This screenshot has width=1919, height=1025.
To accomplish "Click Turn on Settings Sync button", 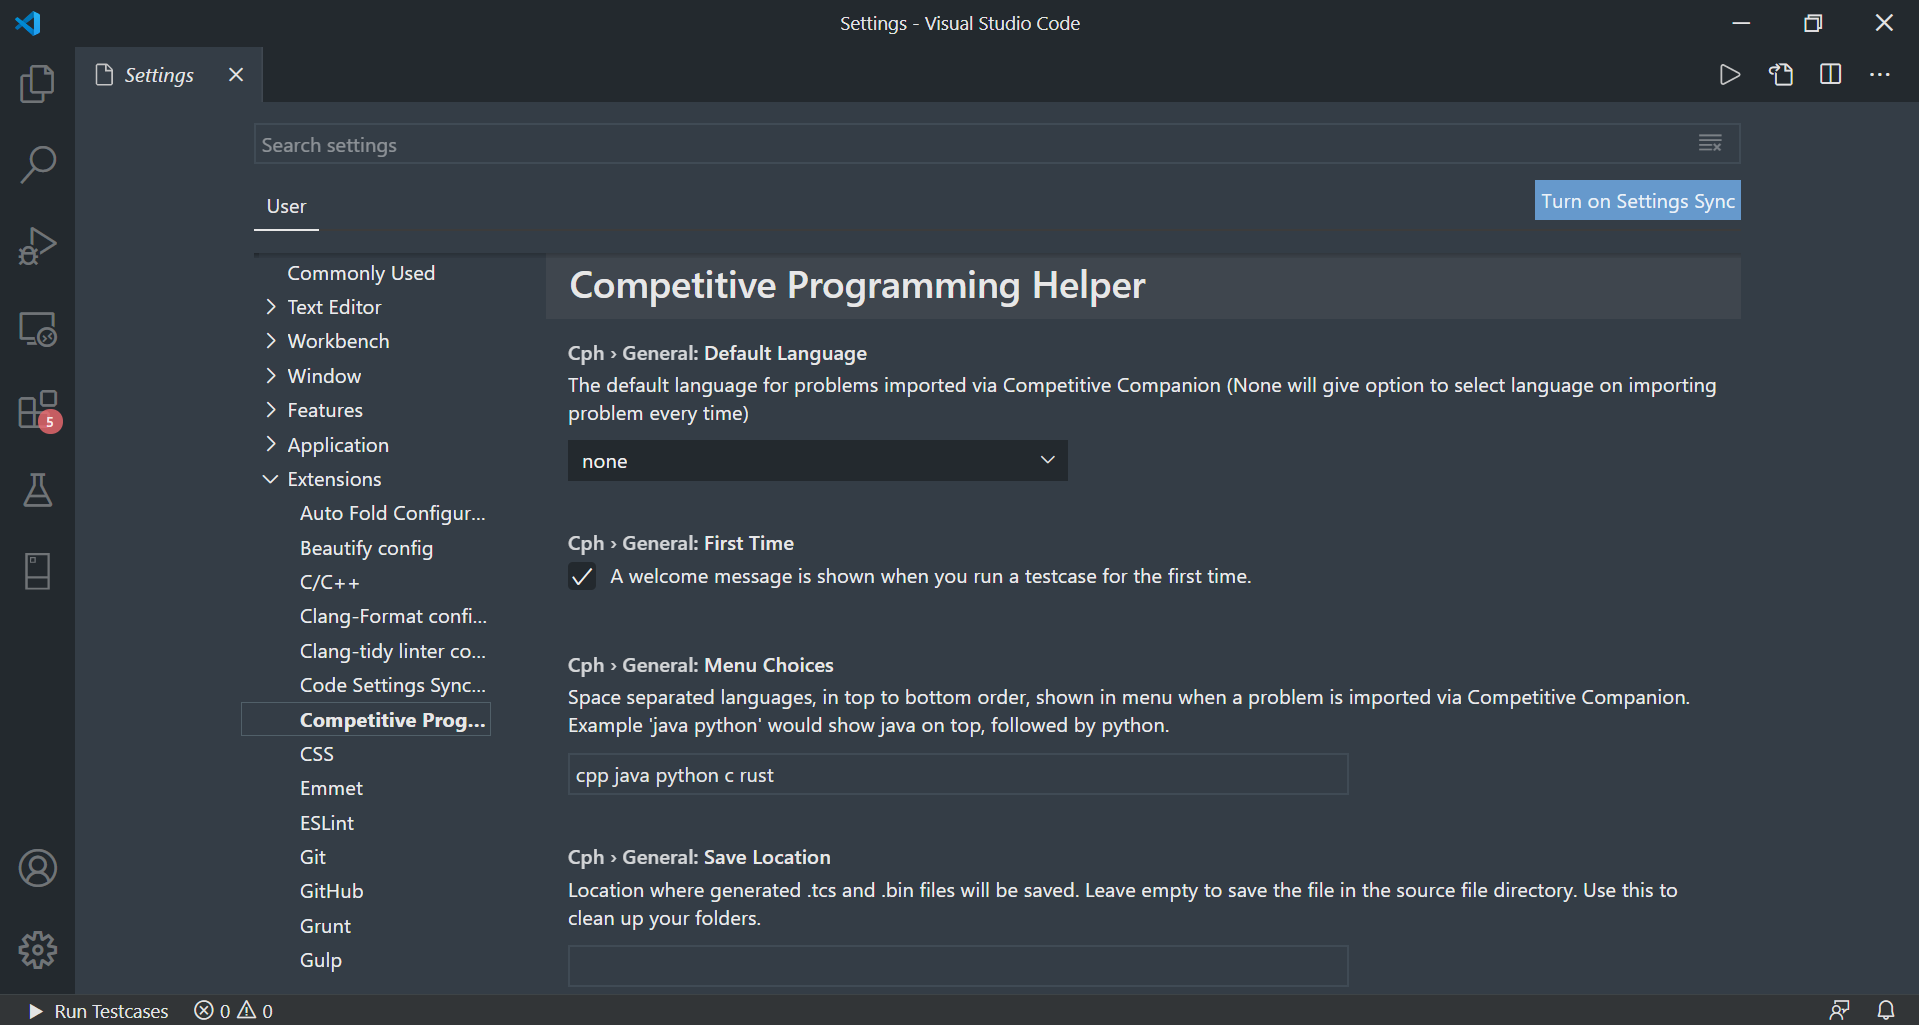I will [1637, 201].
